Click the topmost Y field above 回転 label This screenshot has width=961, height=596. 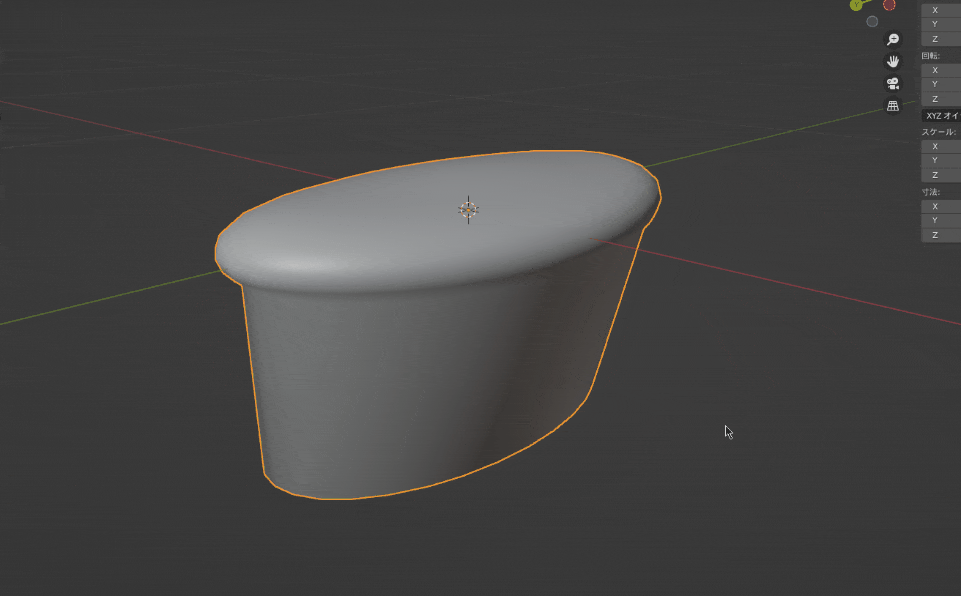coord(941,24)
